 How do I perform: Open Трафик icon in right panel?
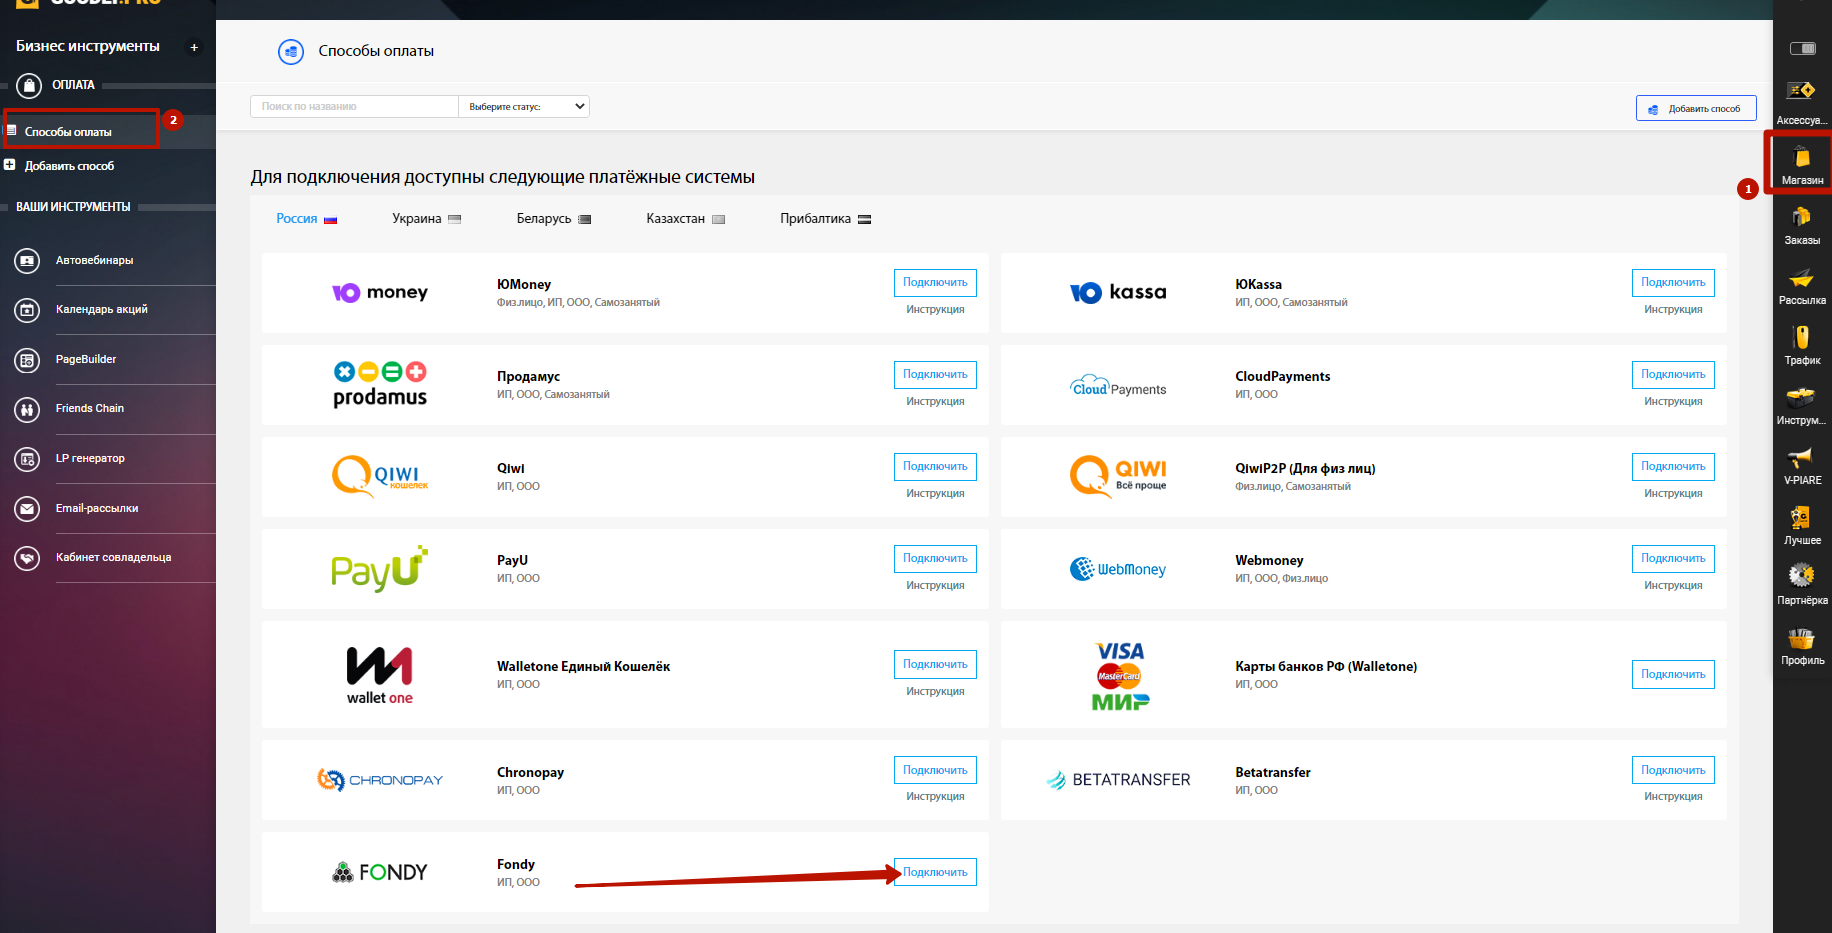(x=1802, y=337)
